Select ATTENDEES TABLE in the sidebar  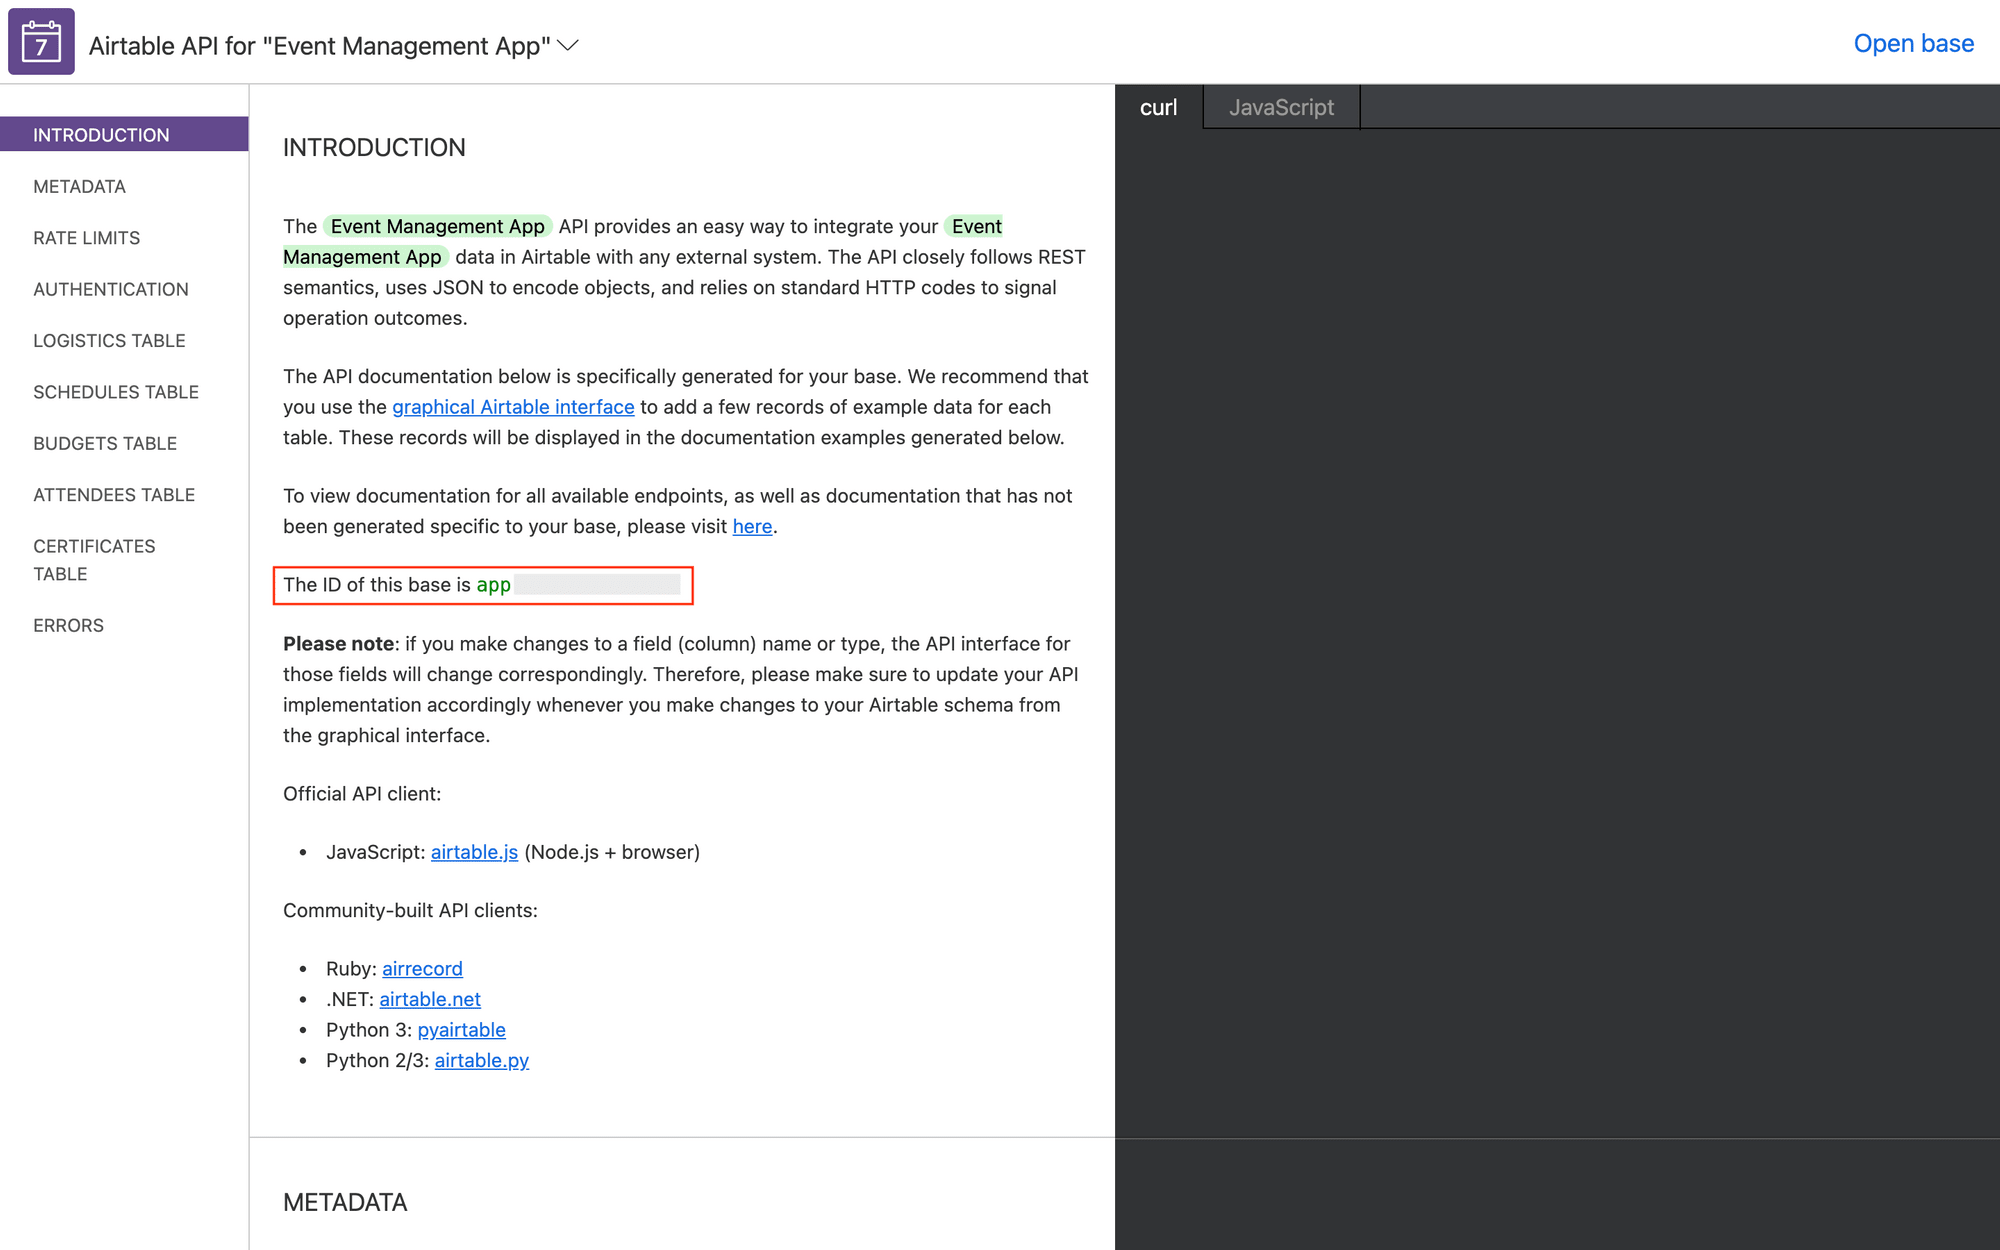click(114, 494)
